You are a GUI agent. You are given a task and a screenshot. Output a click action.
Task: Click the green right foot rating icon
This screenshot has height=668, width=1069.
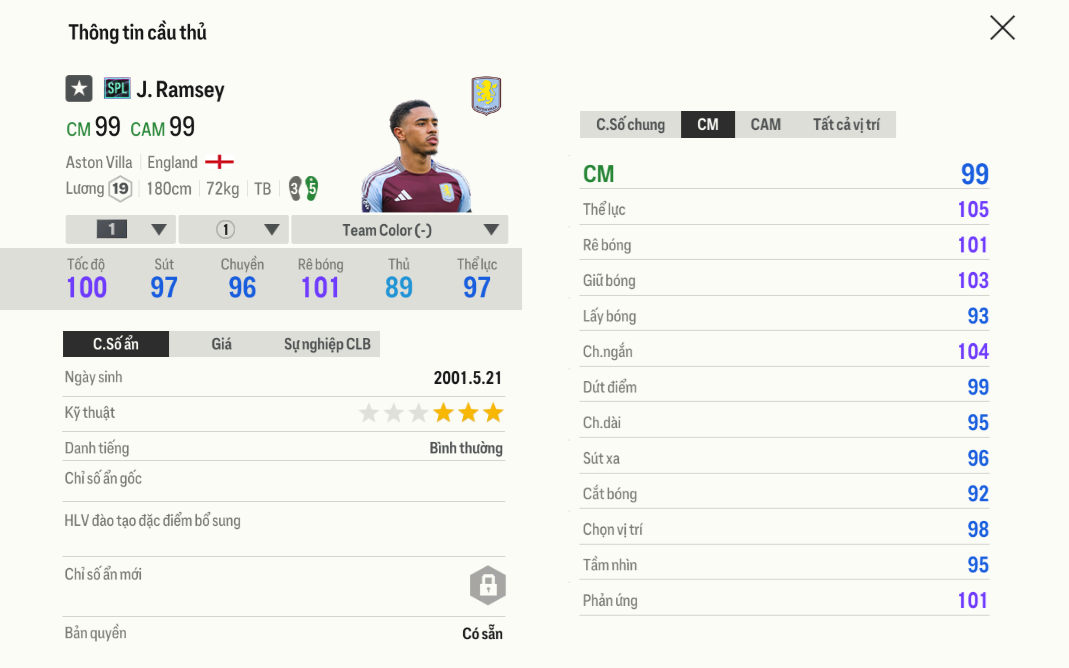[x=311, y=188]
